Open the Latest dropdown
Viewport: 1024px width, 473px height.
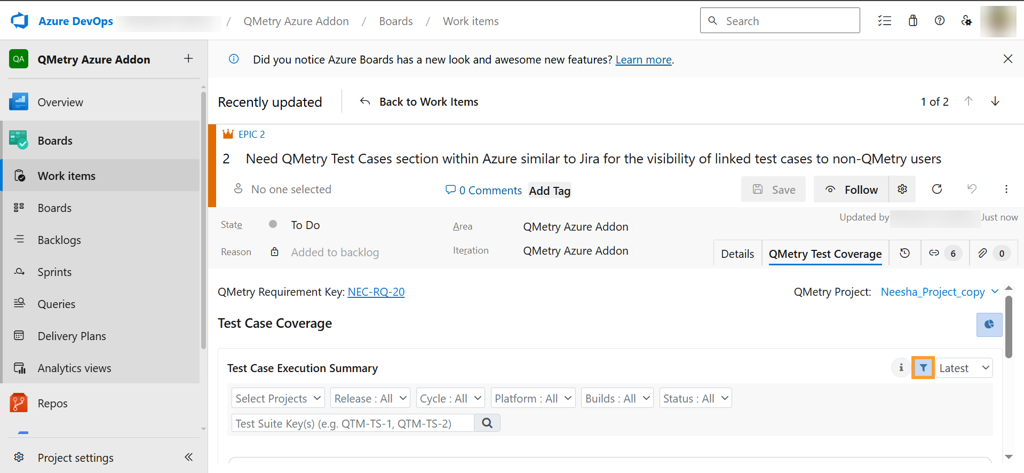point(963,368)
